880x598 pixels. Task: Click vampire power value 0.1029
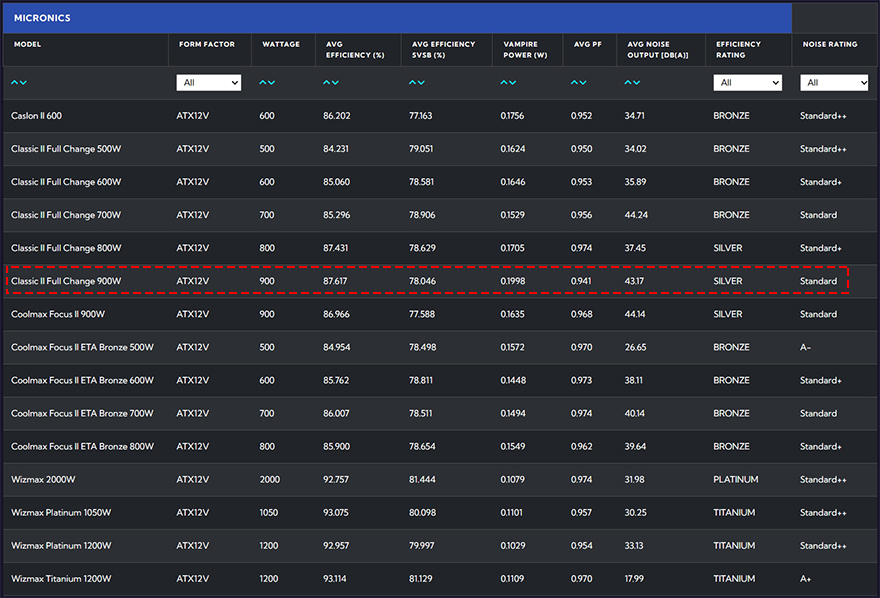[513, 546]
